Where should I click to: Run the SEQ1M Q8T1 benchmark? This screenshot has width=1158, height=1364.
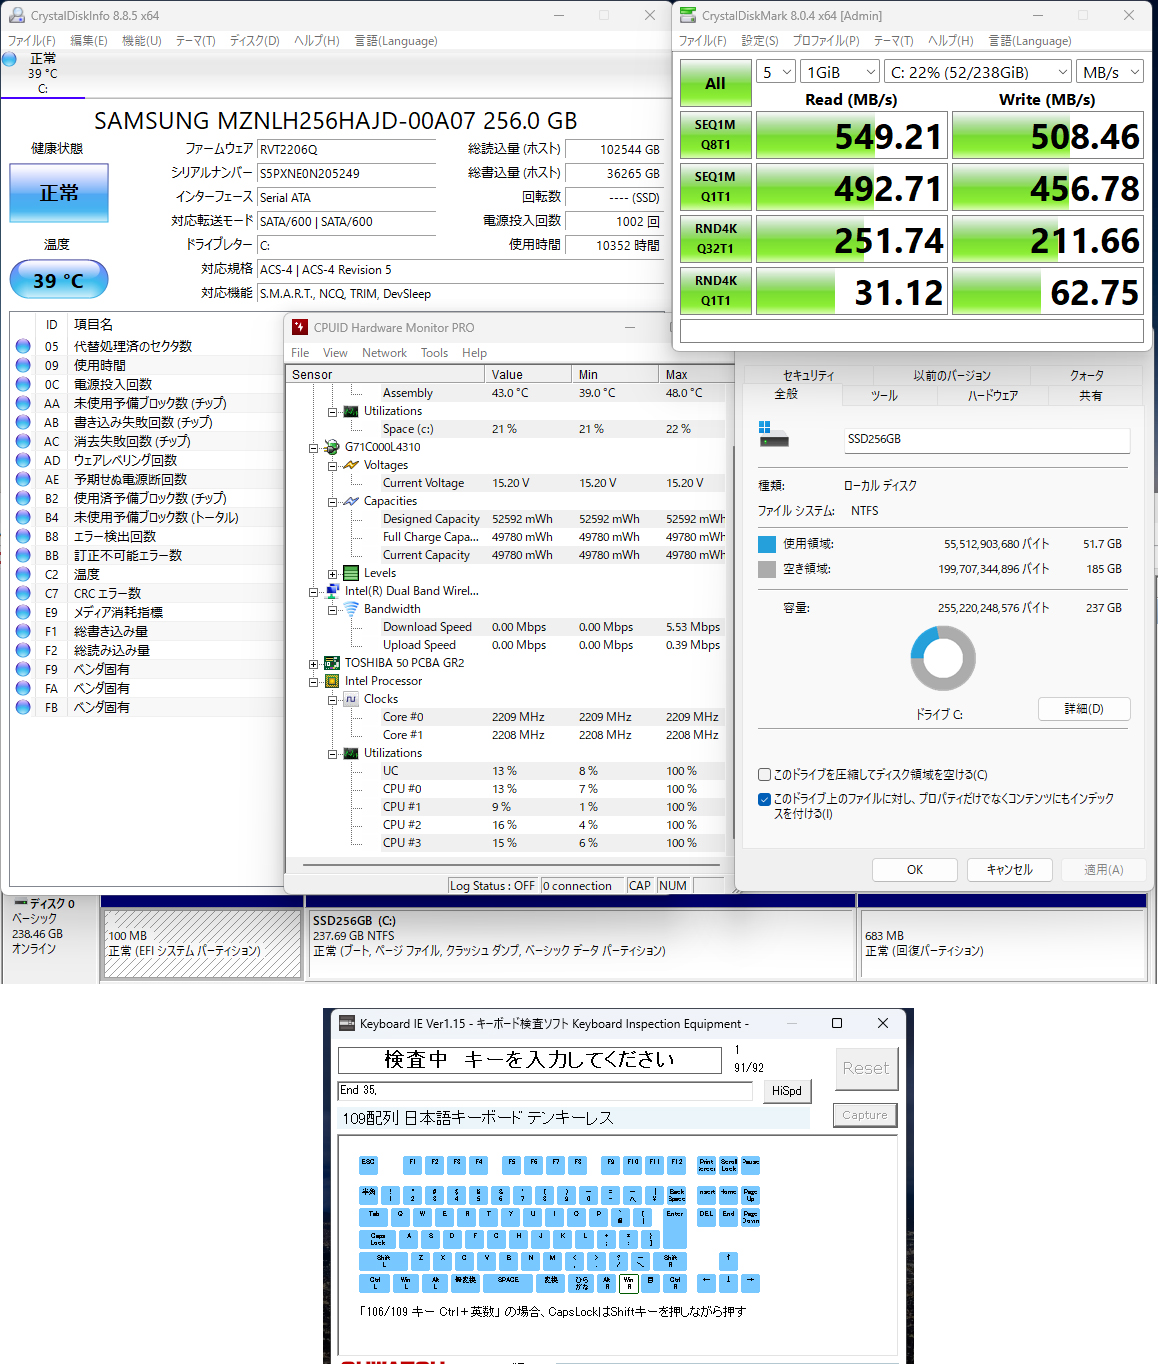click(x=715, y=135)
